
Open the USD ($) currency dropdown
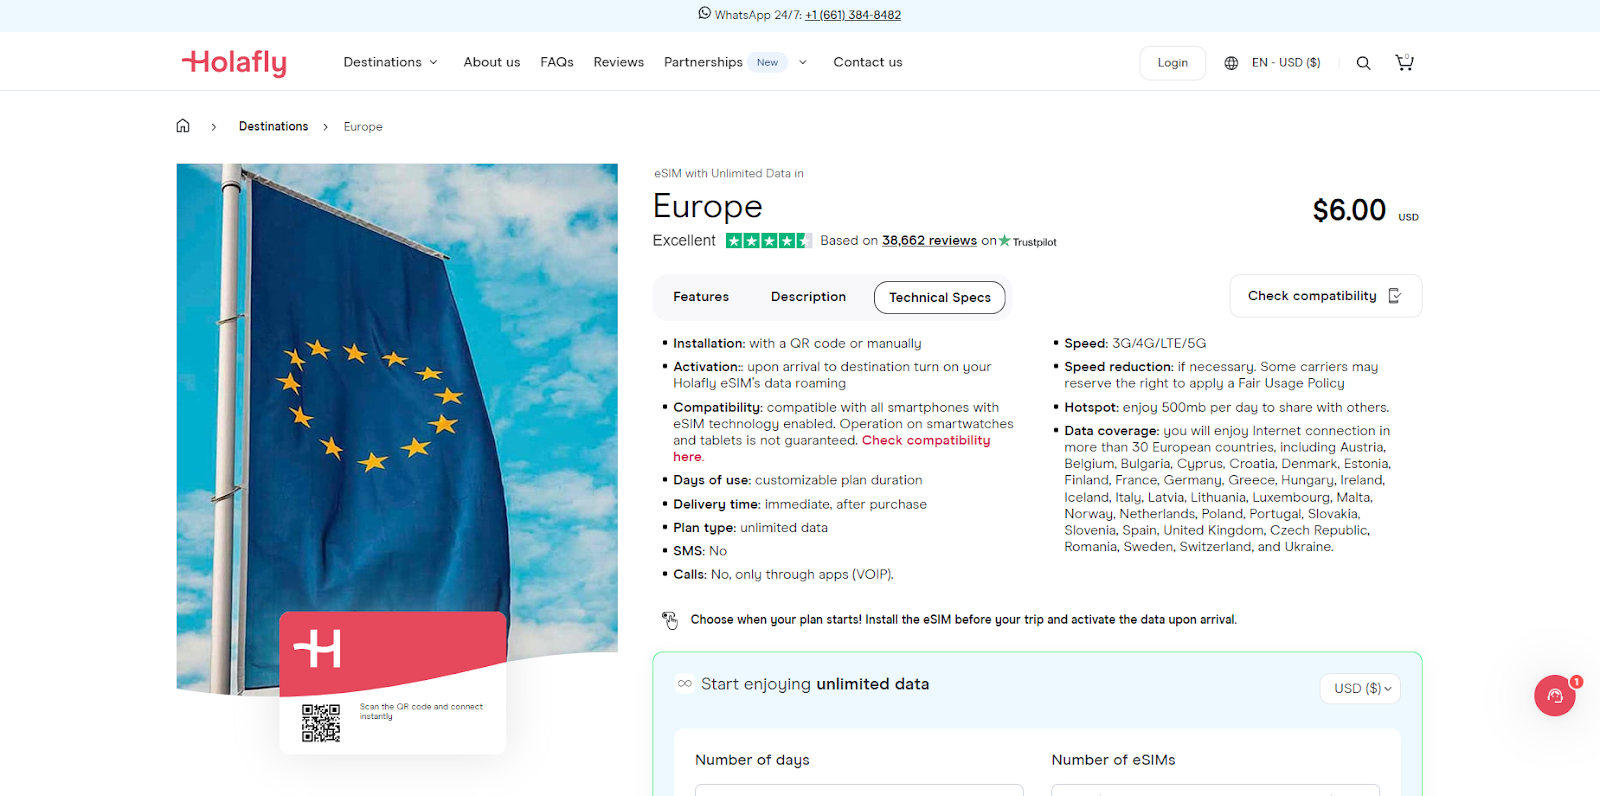point(1360,688)
